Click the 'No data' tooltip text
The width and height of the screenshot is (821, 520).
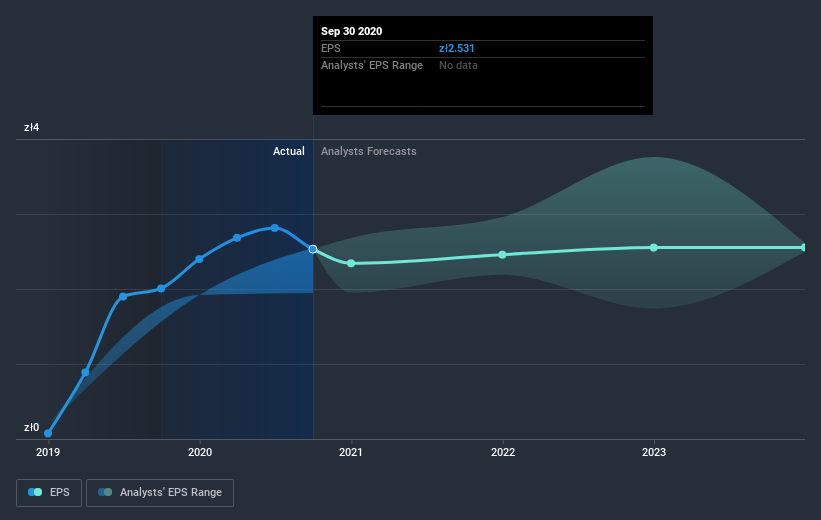(x=458, y=65)
